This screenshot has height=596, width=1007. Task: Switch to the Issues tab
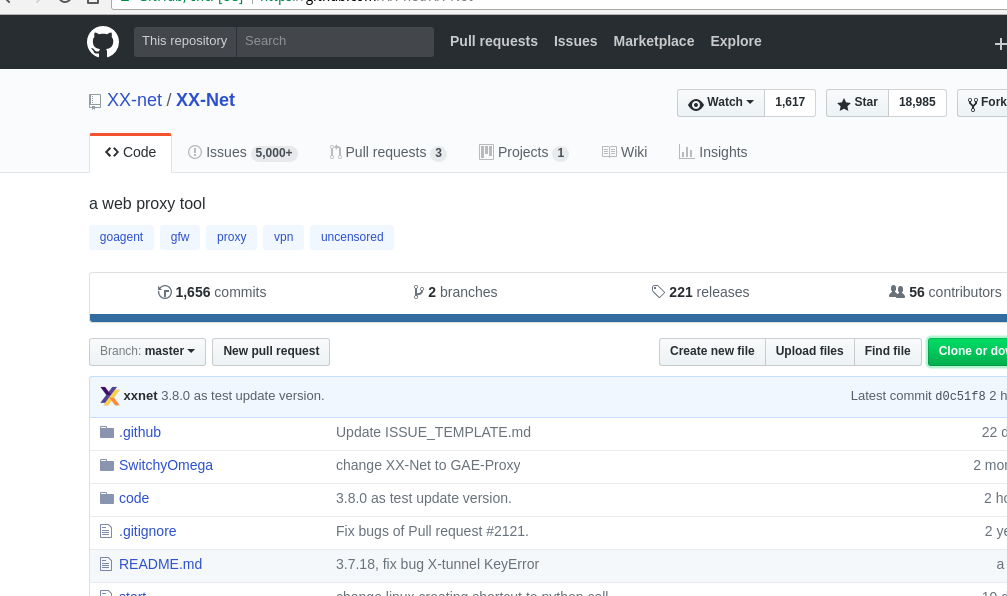click(x=242, y=153)
